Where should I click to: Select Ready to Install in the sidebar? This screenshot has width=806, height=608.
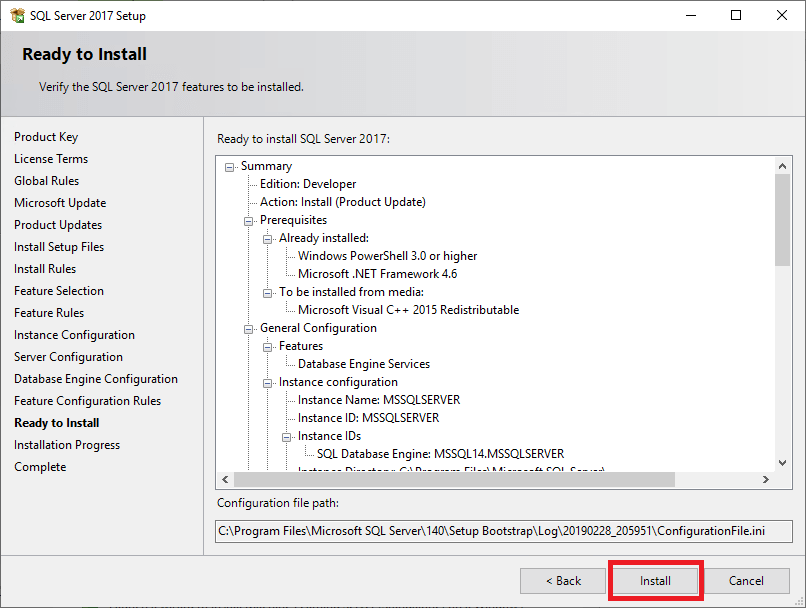[x=57, y=423]
